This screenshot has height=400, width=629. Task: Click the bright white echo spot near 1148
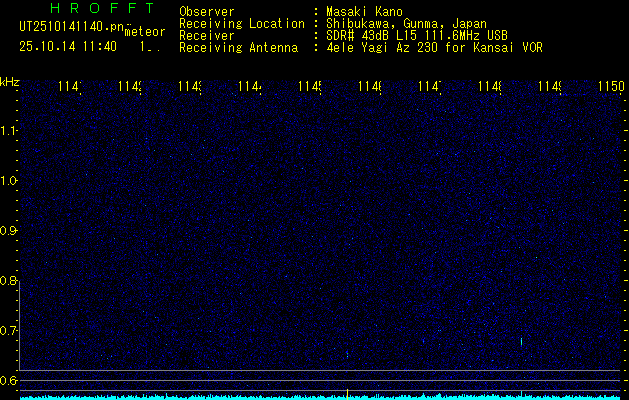click(521, 341)
